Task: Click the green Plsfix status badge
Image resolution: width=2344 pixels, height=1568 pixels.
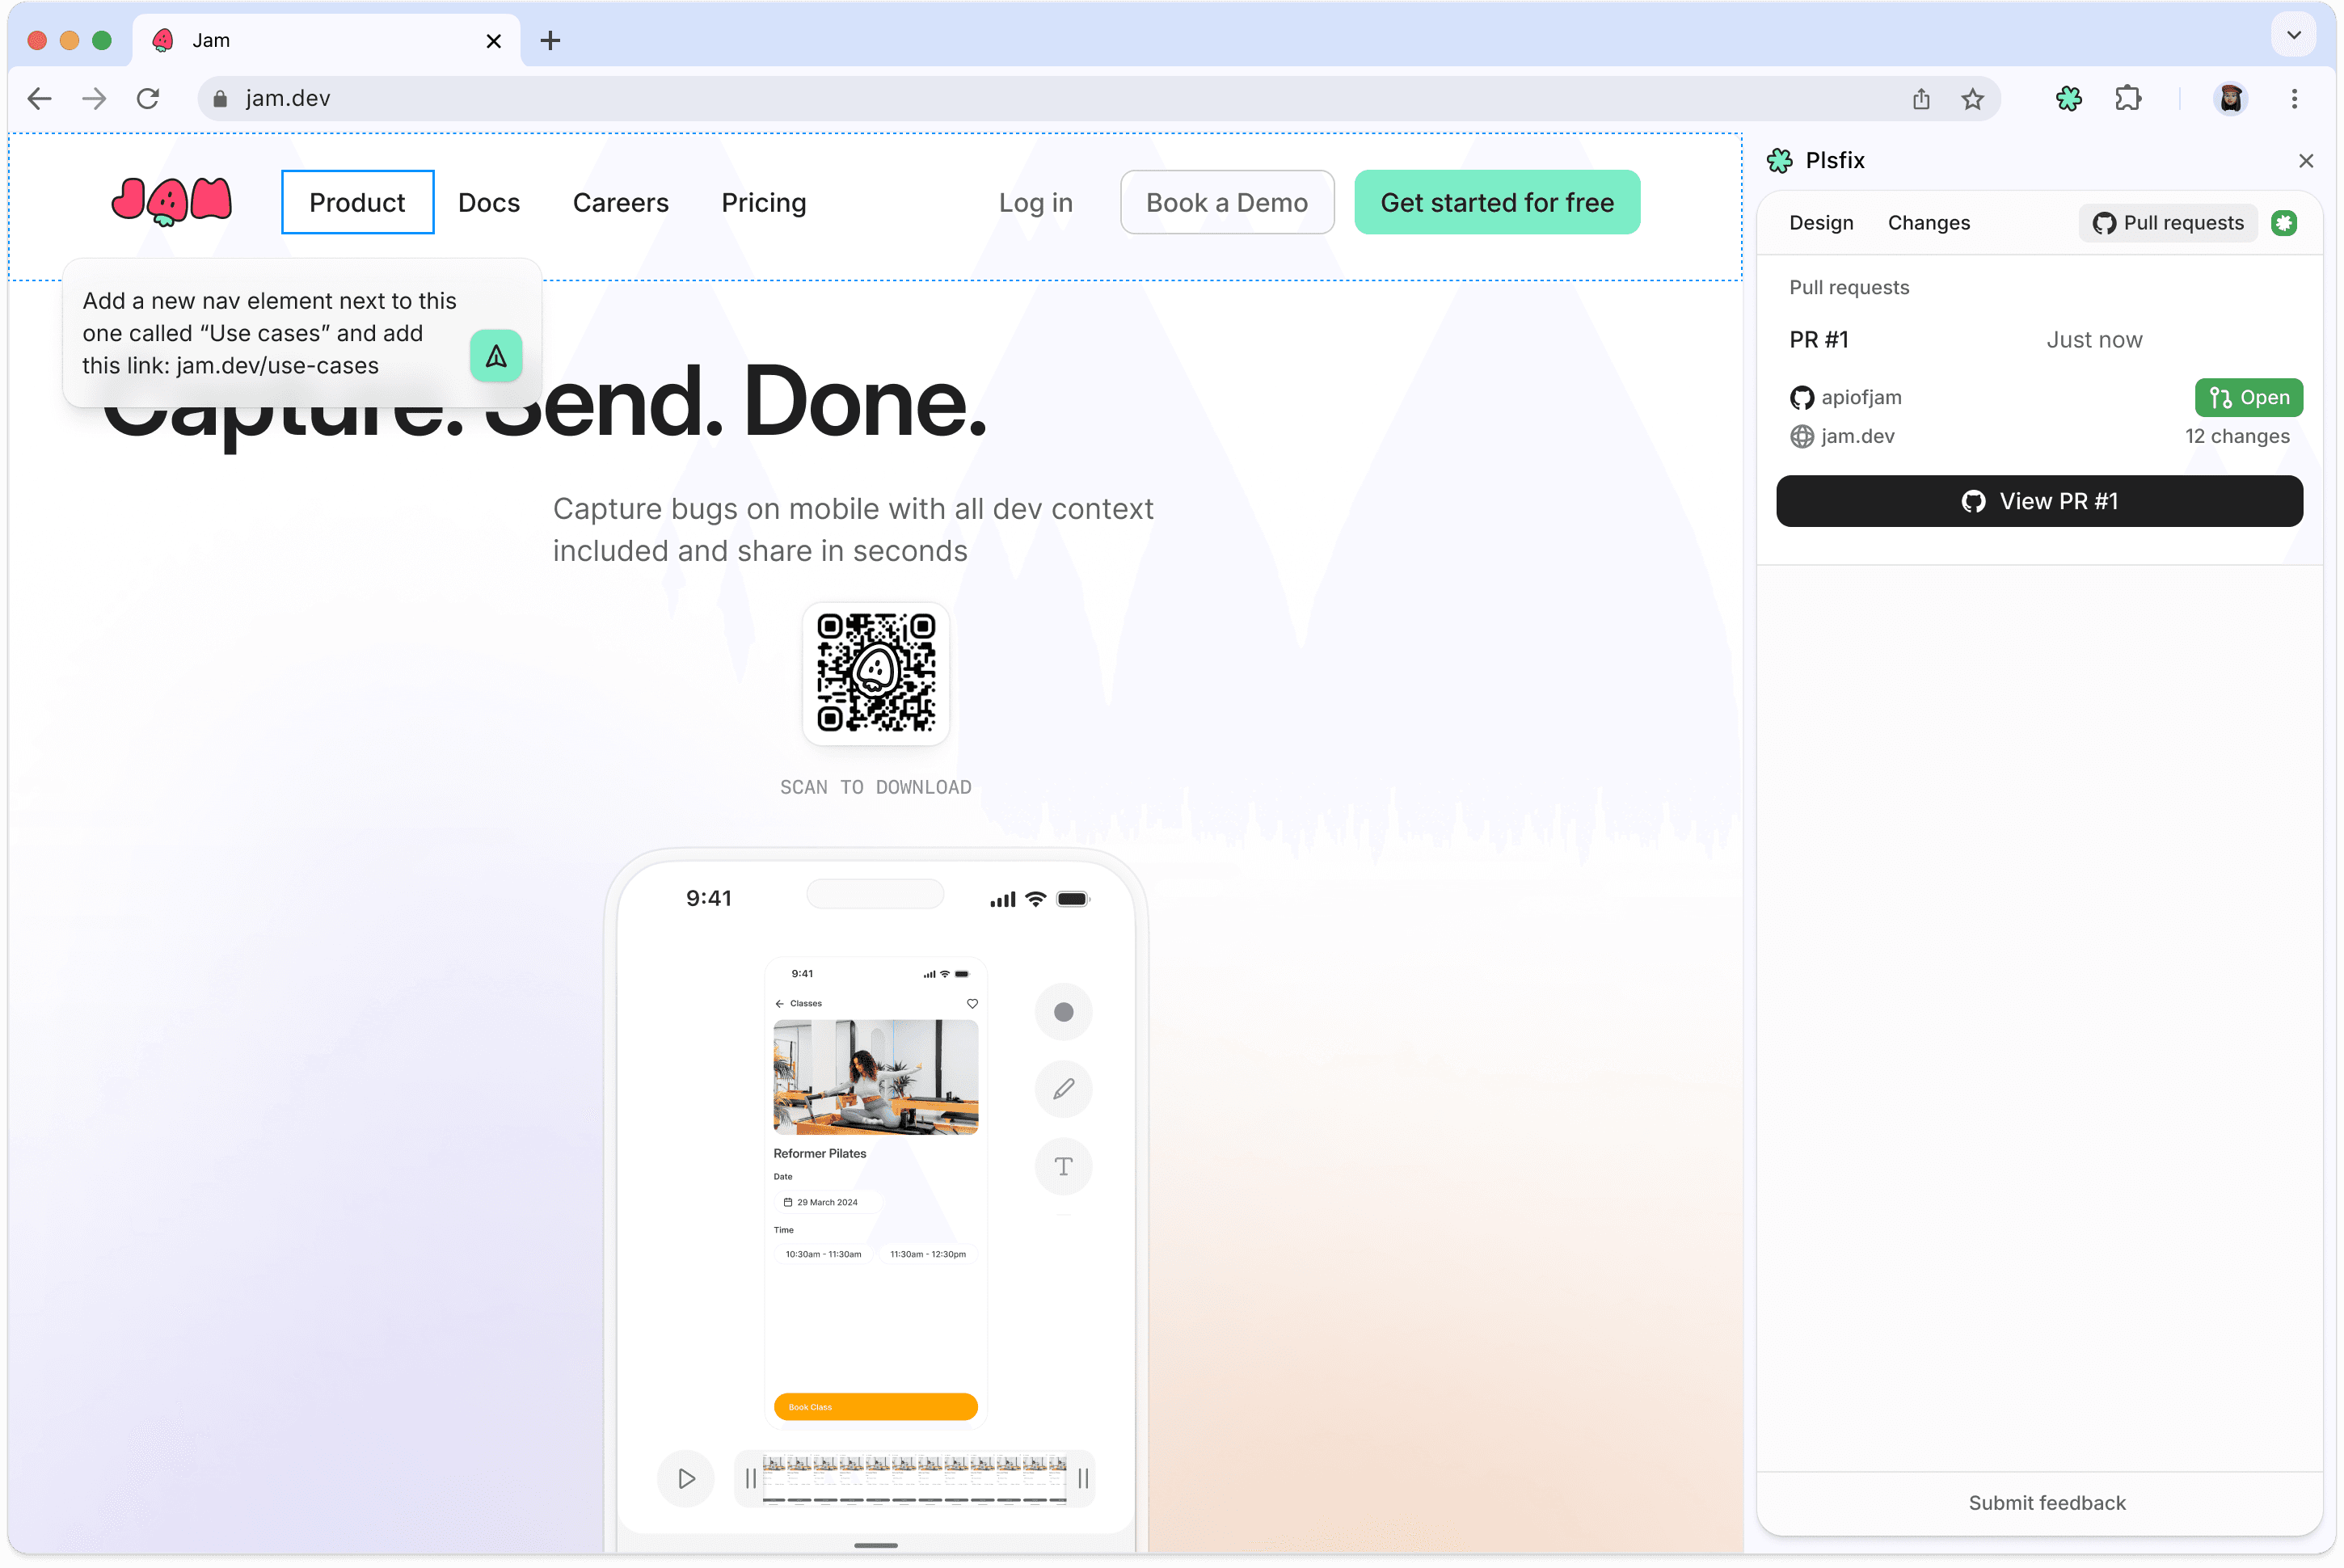Action: (x=2283, y=223)
